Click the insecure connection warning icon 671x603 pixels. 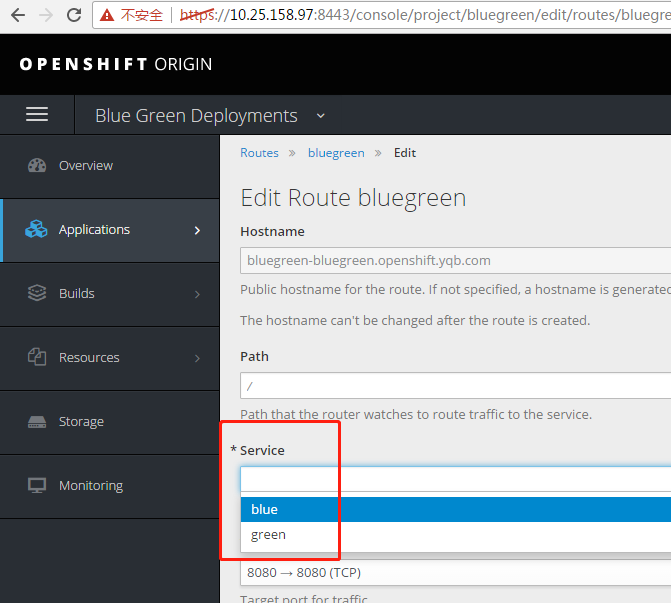pos(106,15)
